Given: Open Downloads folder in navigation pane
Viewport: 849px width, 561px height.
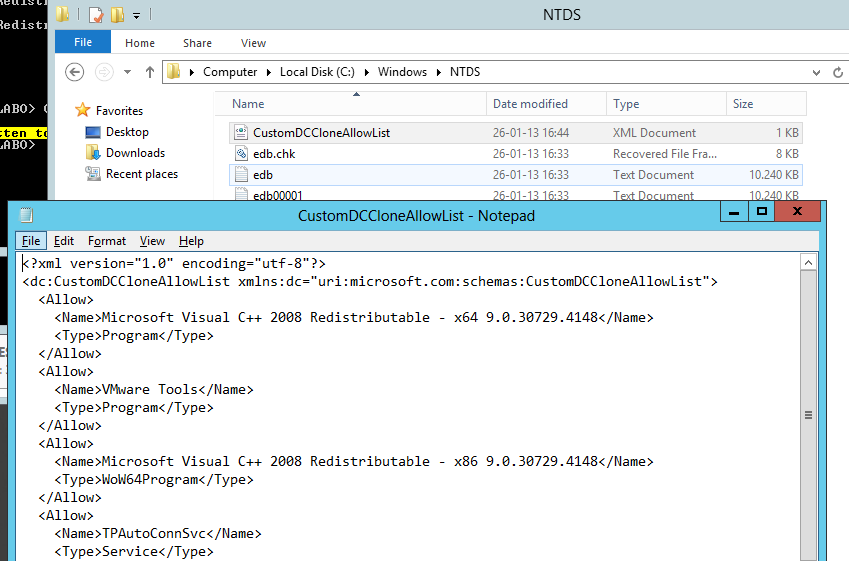Looking at the screenshot, I should (x=135, y=153).
